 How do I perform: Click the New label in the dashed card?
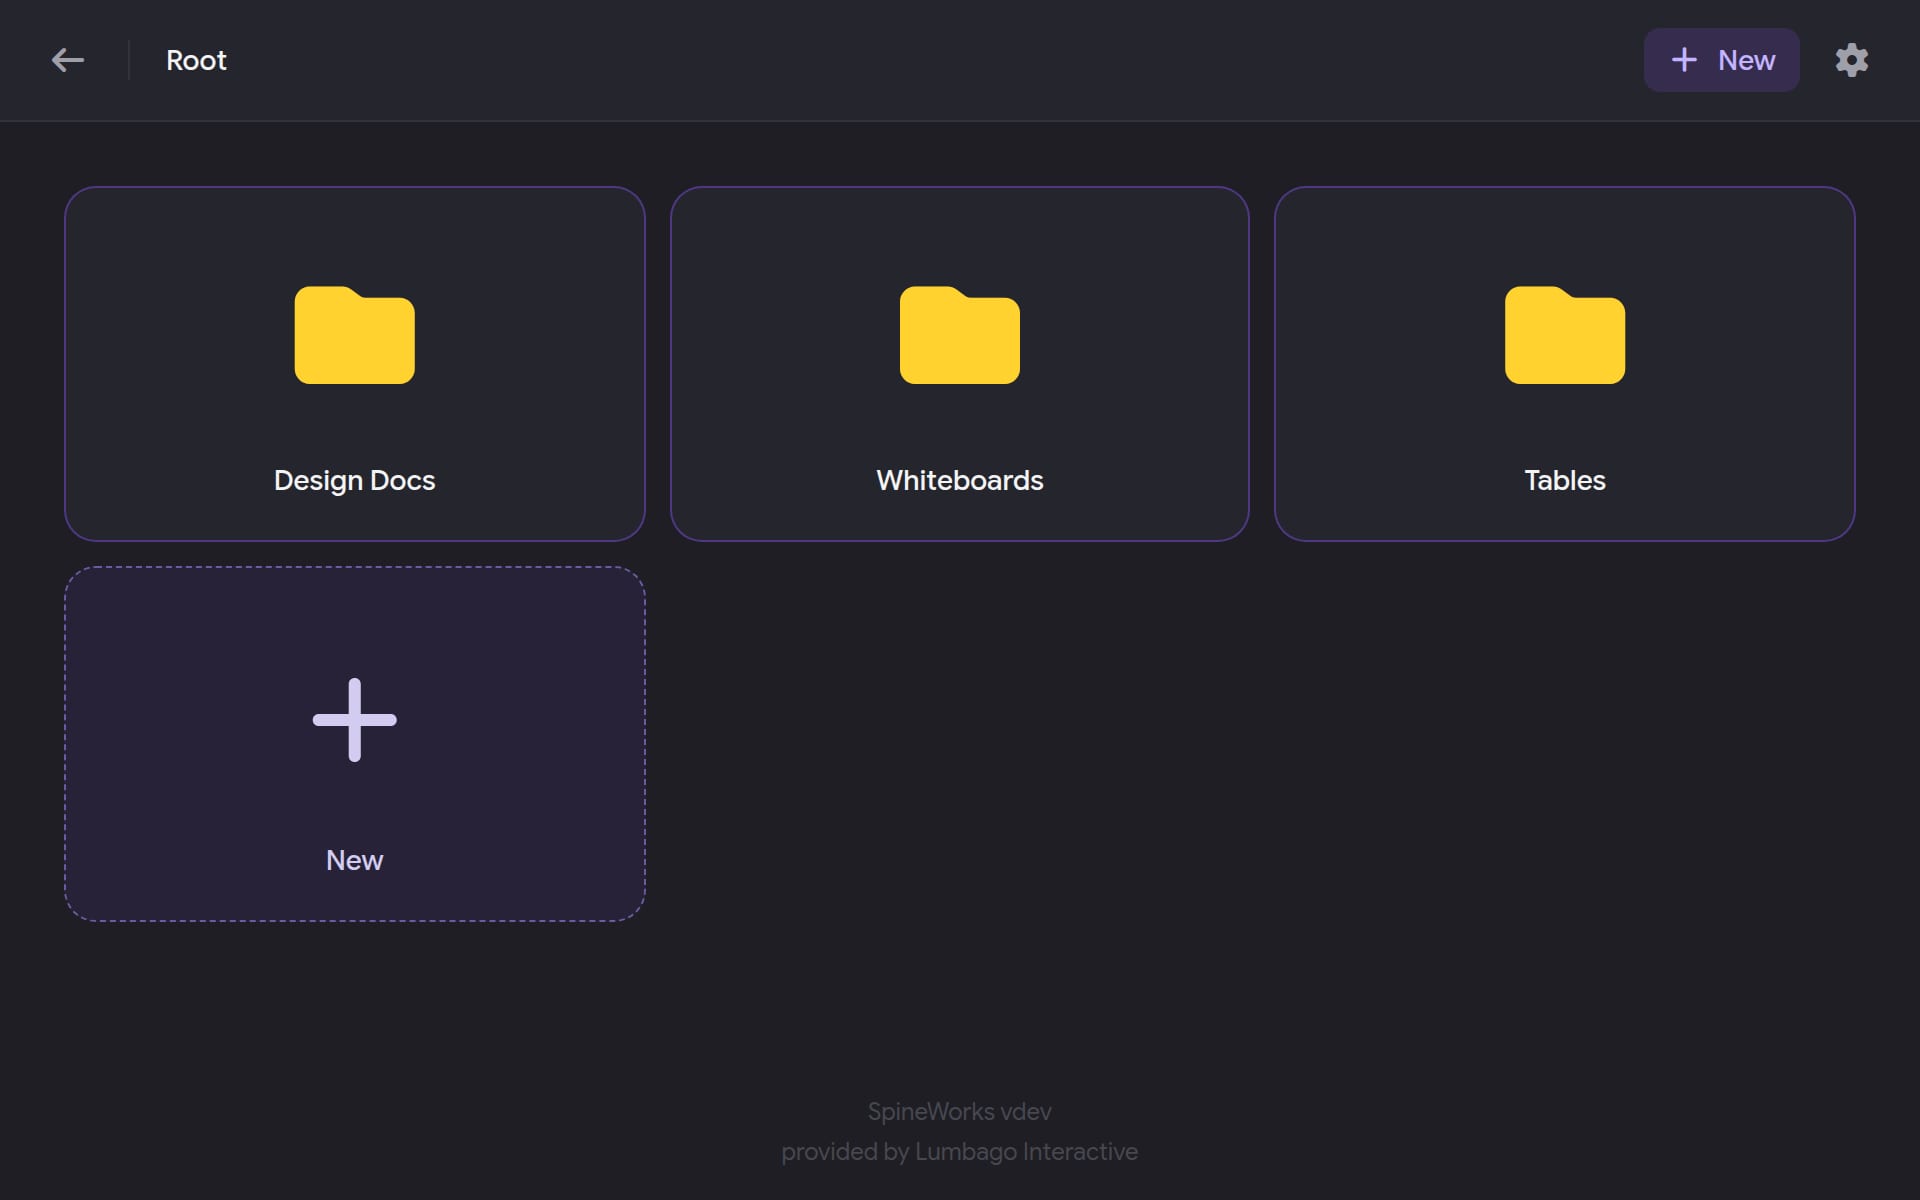coord(354,860)
